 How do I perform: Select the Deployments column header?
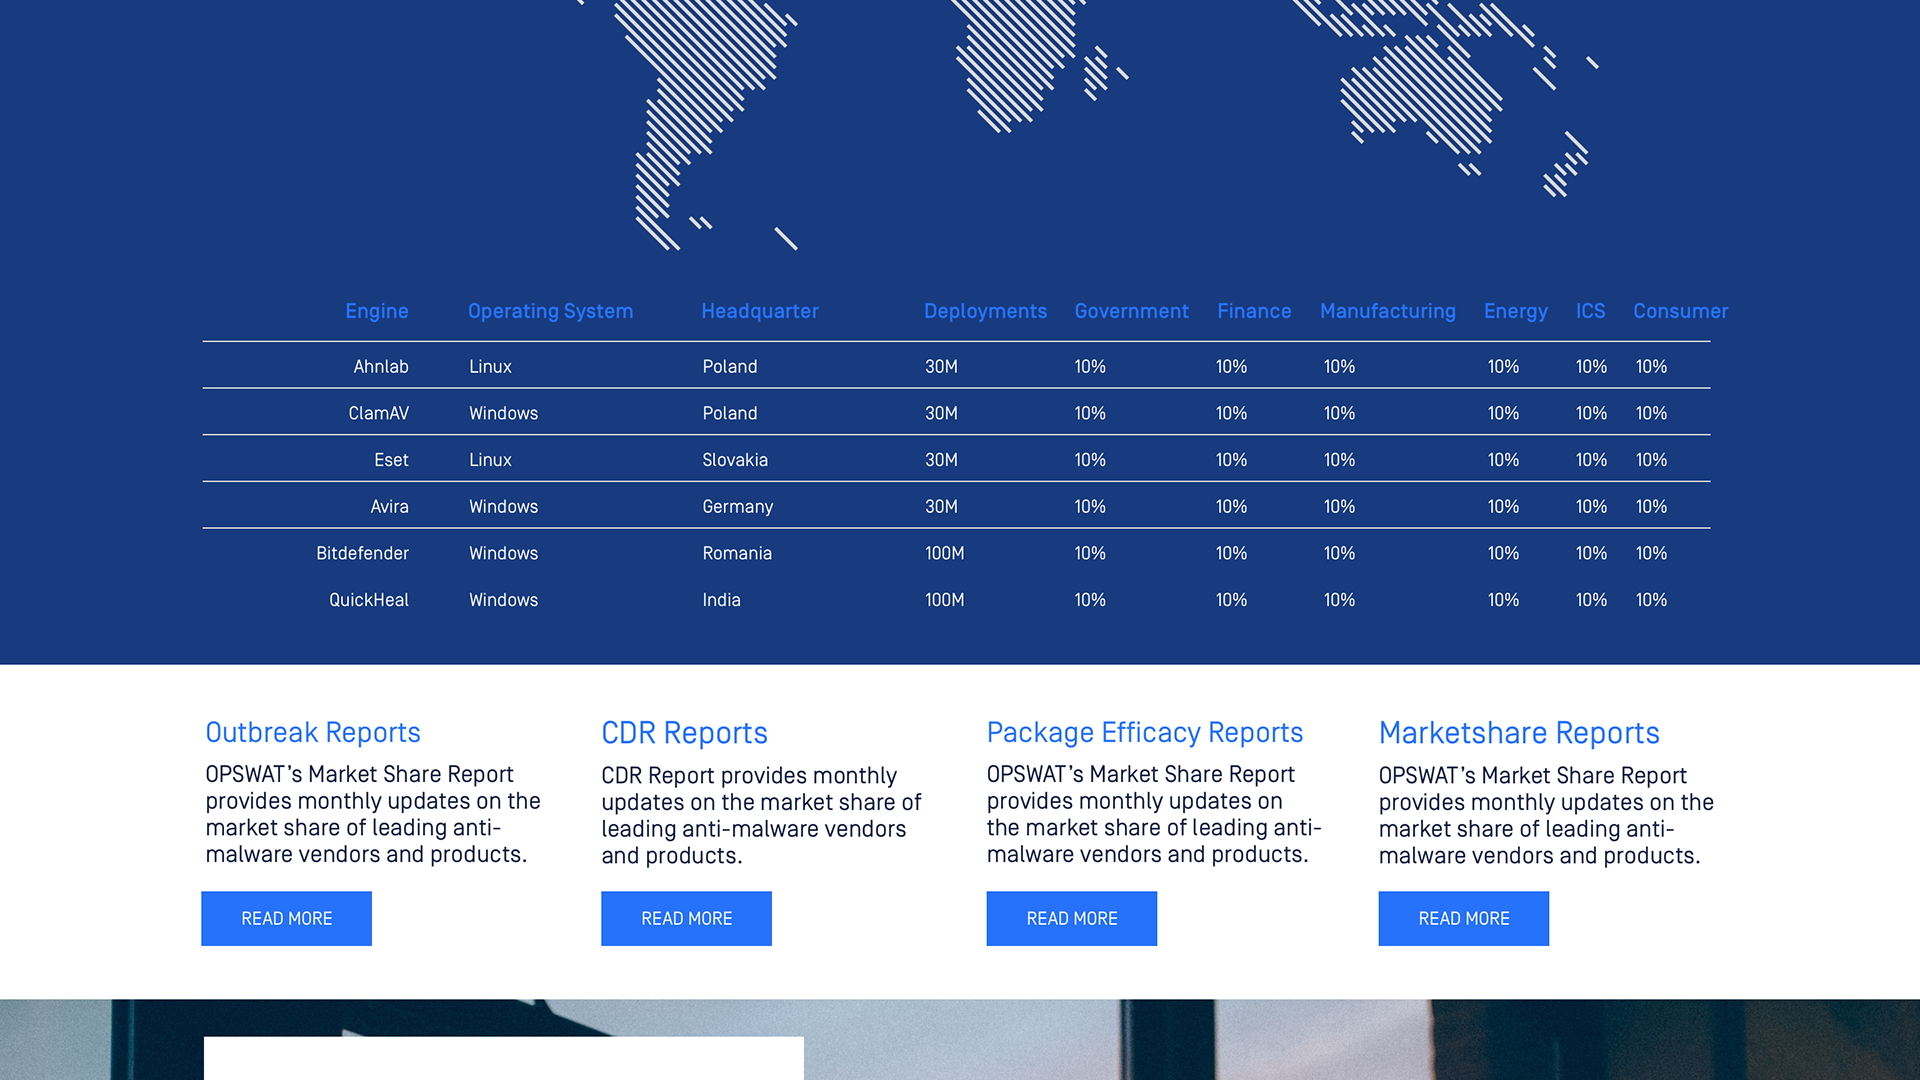click(985, 311)
